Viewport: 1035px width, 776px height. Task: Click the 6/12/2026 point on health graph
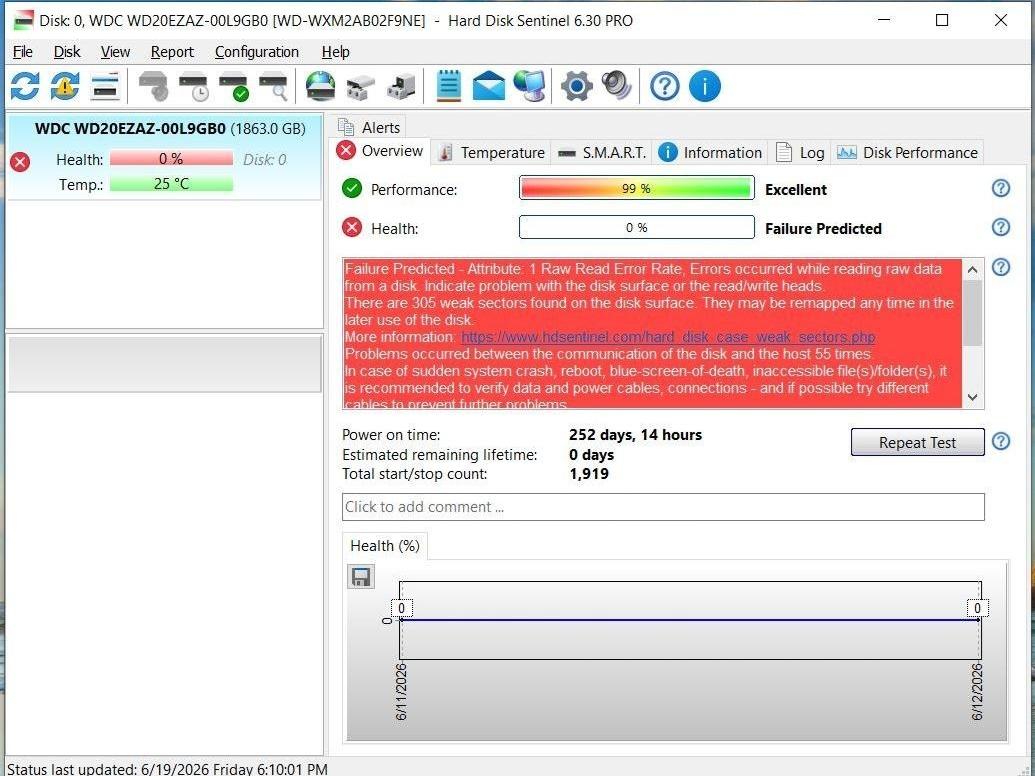point(978,620)
